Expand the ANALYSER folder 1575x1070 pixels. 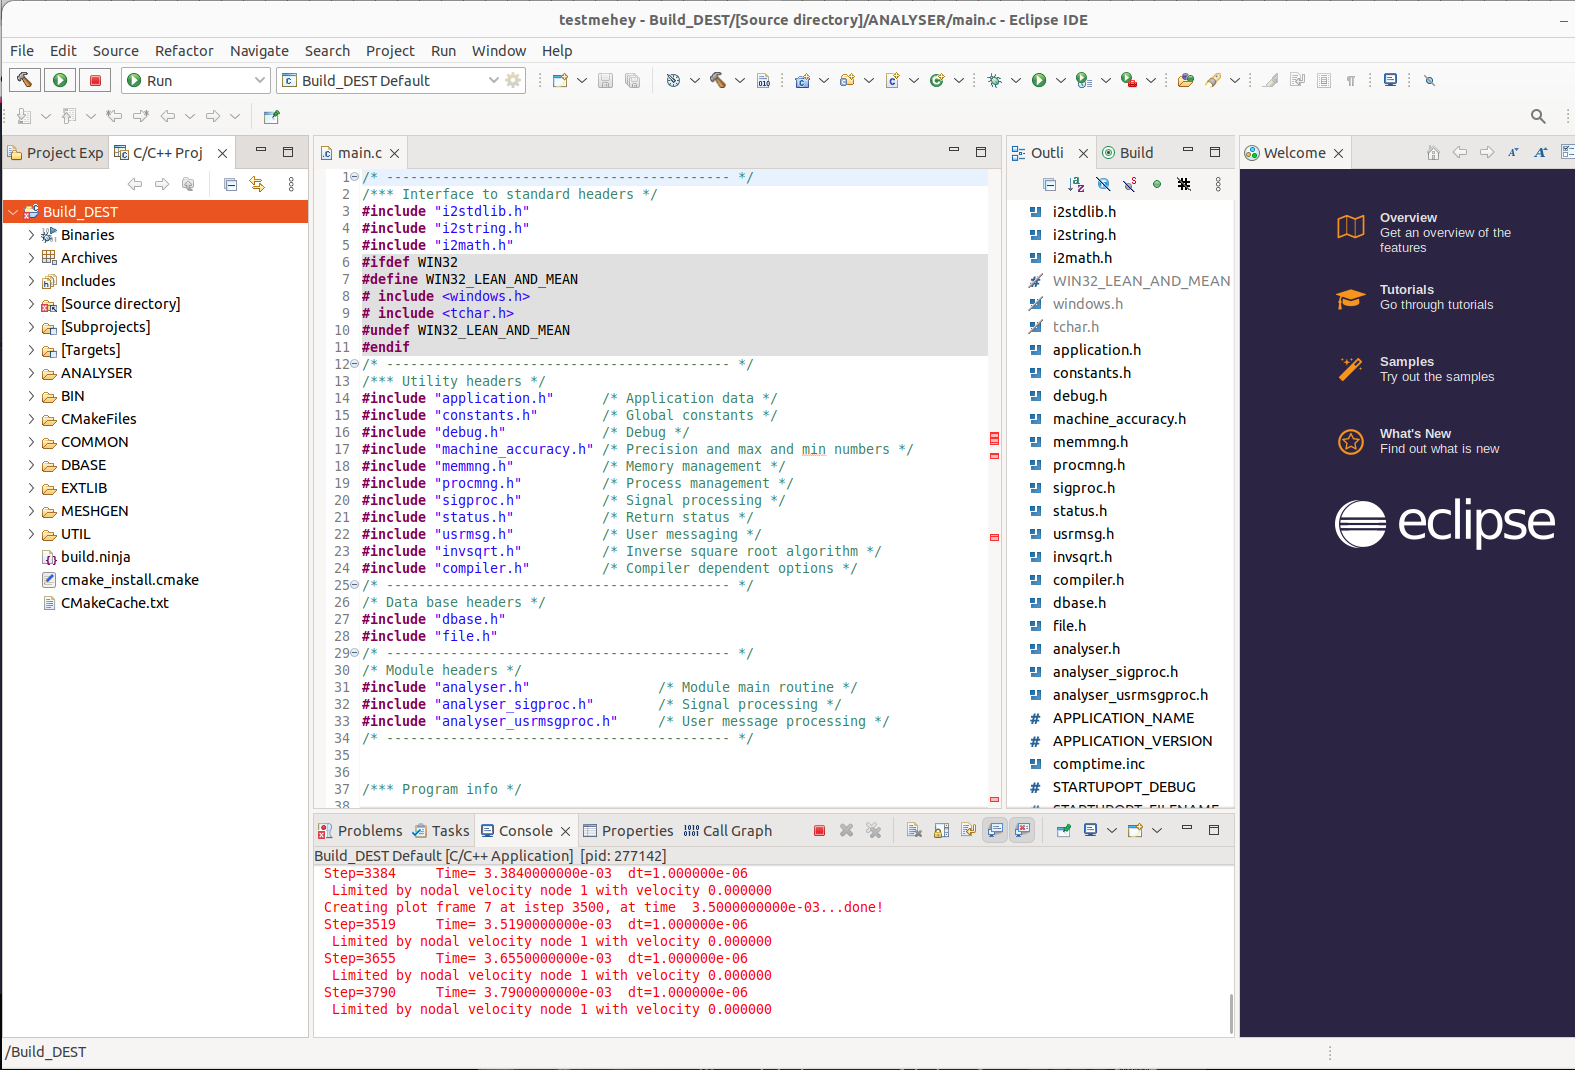pyautogui.click(x=31, y=373)
